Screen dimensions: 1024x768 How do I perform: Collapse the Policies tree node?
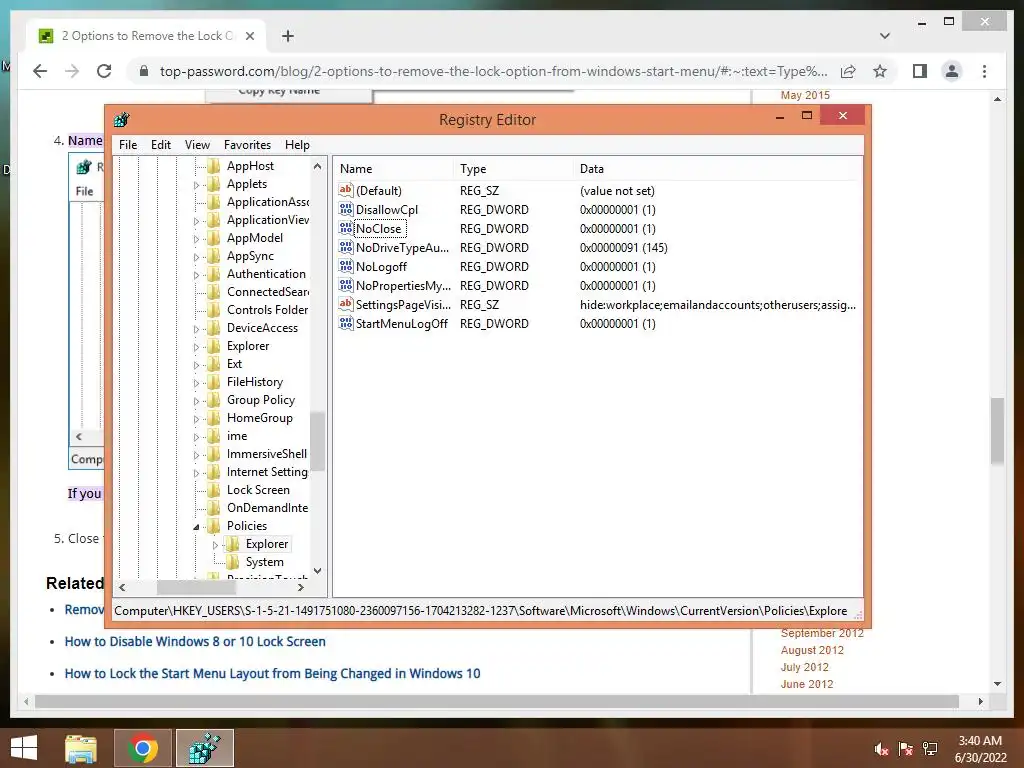(x=196, y=526)
